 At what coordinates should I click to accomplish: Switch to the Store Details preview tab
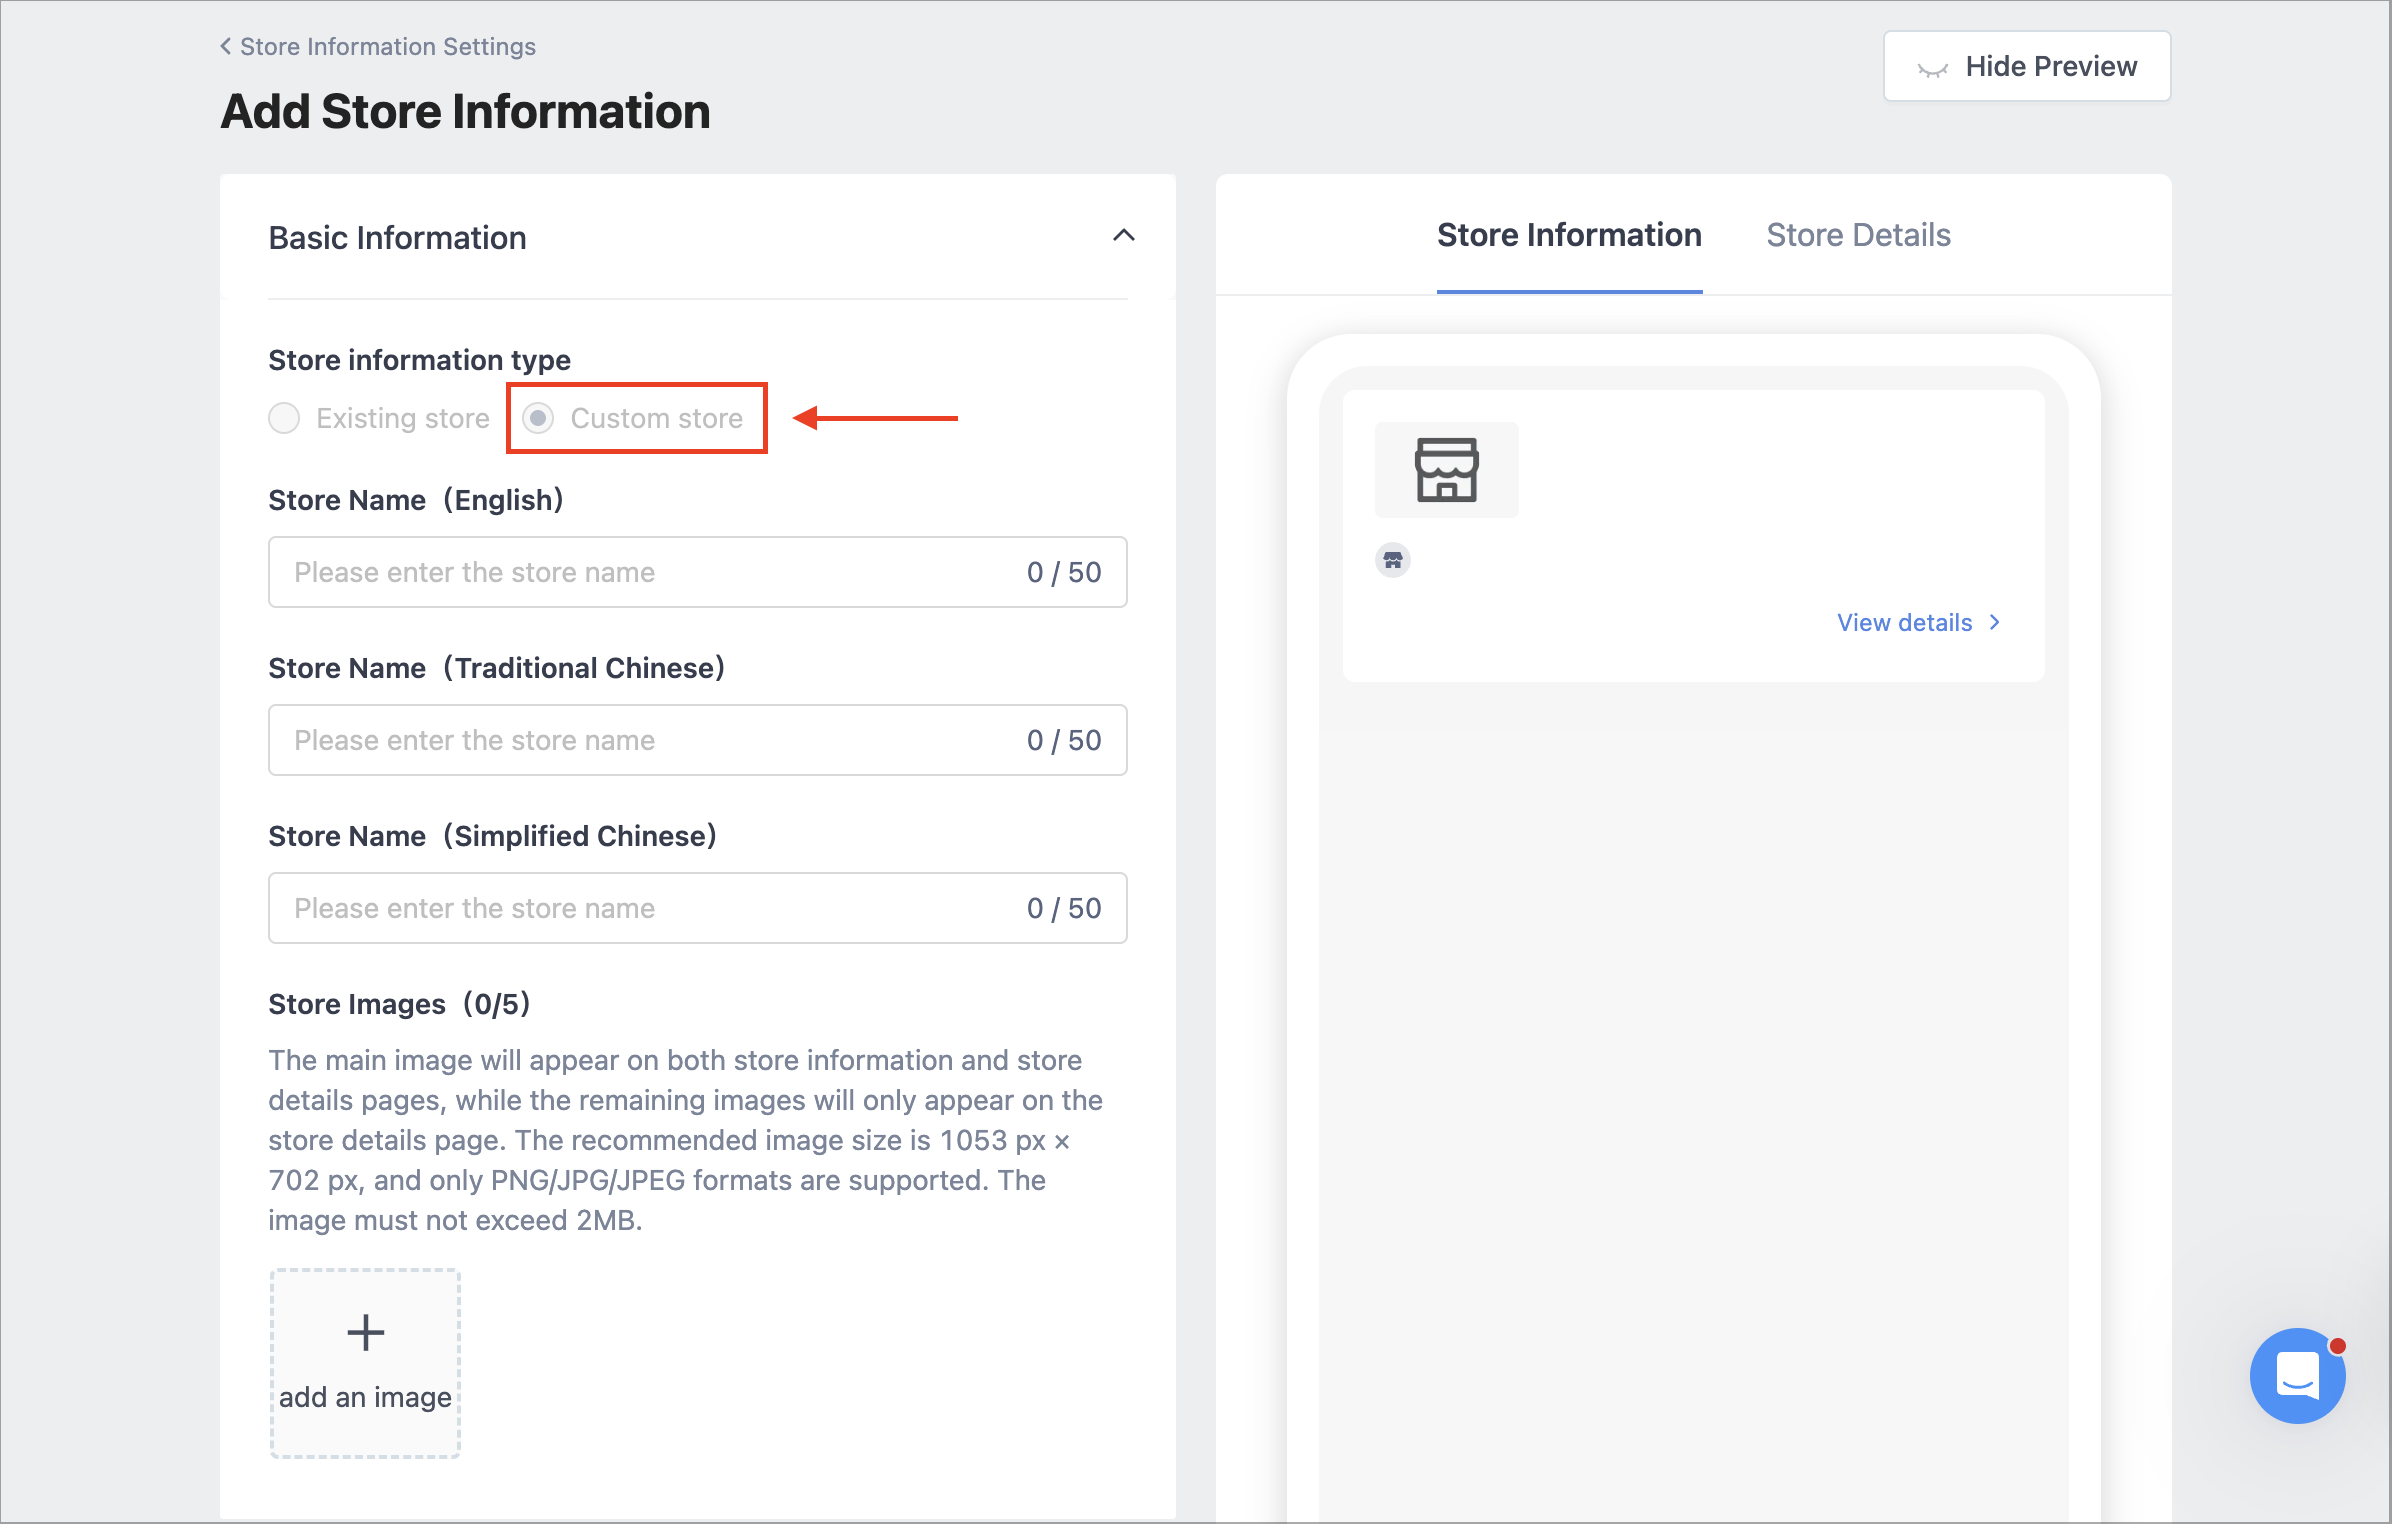[x=1858, y=235]
